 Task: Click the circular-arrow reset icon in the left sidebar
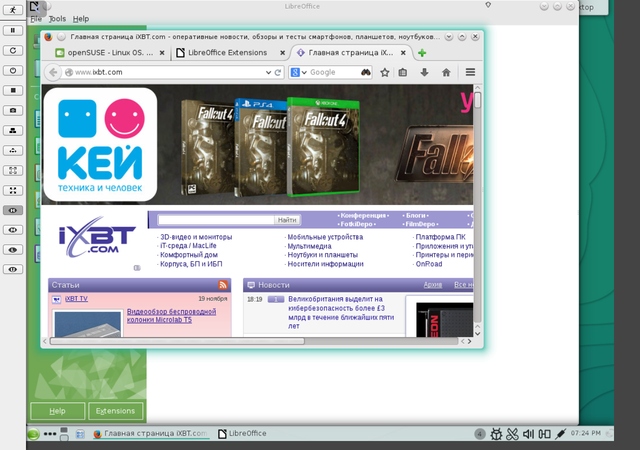pos(13,50)
